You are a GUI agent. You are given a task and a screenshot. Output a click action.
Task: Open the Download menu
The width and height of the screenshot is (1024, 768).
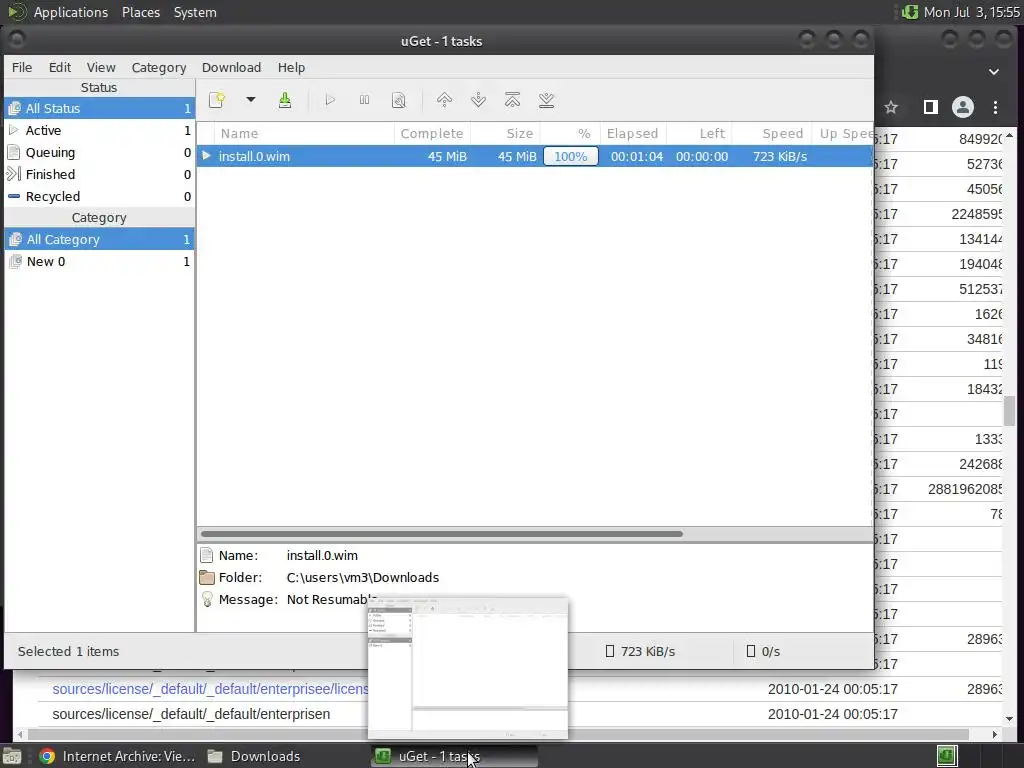(x=231, y=67)
